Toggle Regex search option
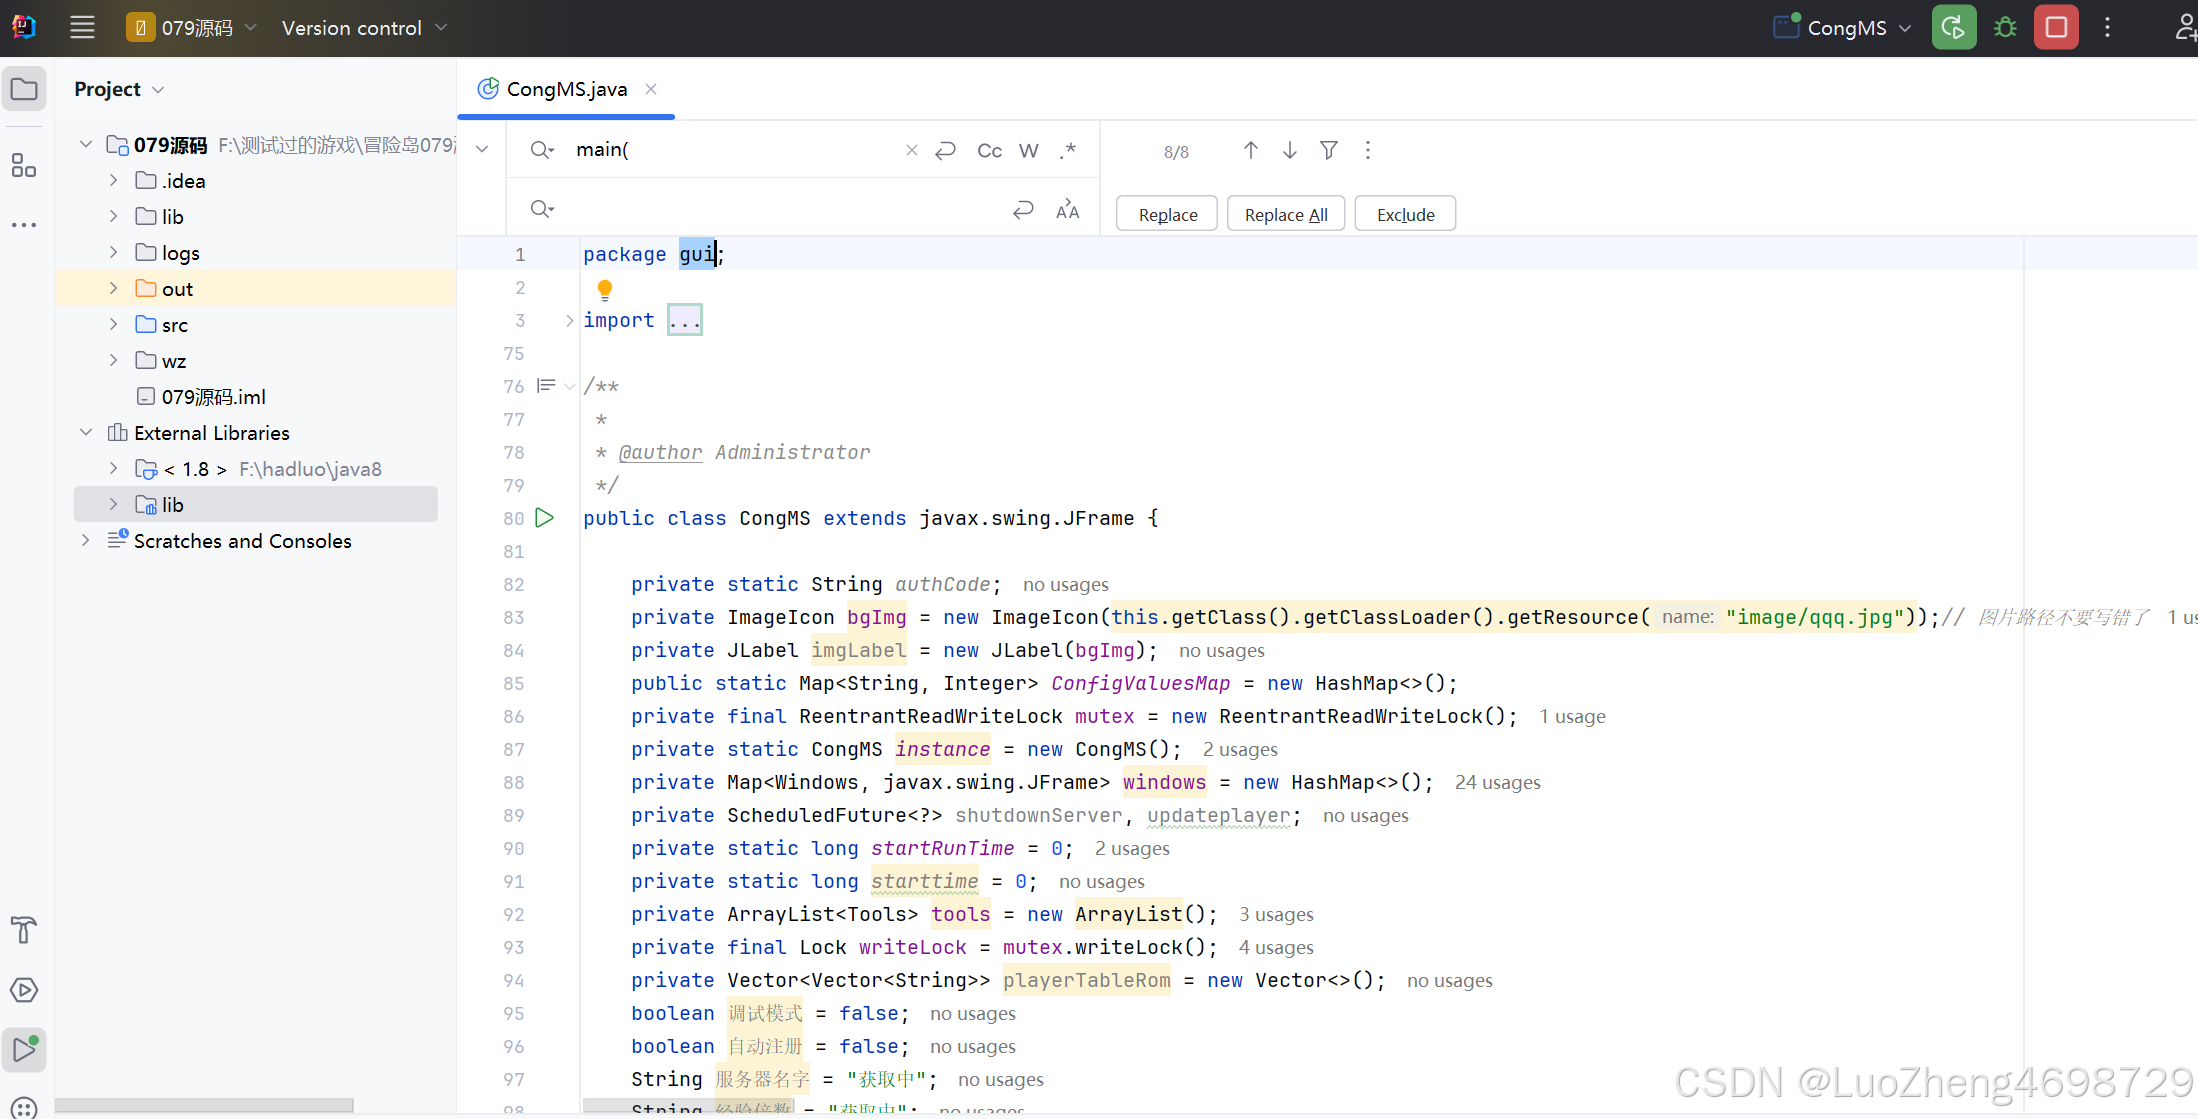The height and width of the screenshot is (1119, 2198). click(x=1068, y=150)
